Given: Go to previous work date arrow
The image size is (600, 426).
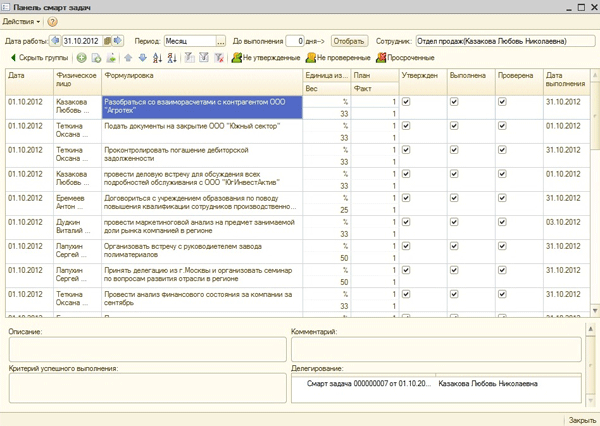Looking at the screenshot, I should tap(55, 41).
